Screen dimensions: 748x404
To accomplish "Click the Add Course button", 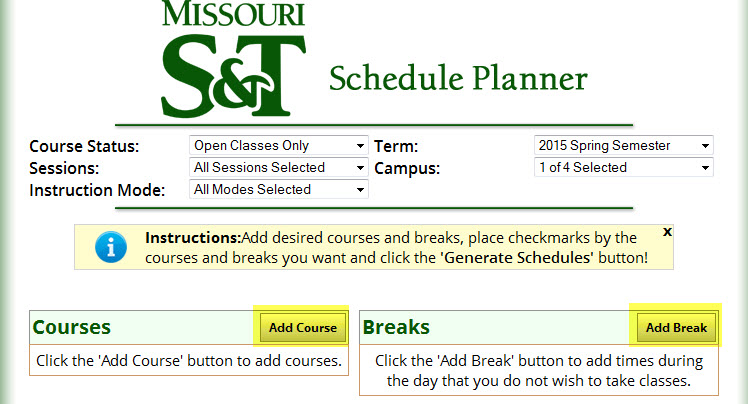I will (303, 328).
